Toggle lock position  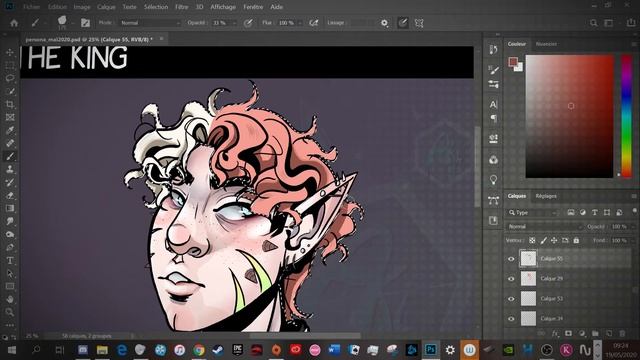tap(554, 240)
